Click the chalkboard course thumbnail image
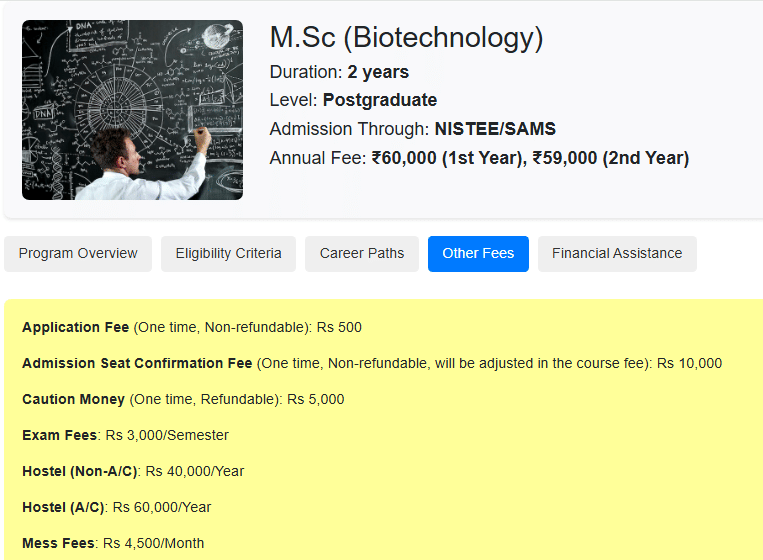Image resolution: width=763 pixels, height=560 pixels. [132, 110]
